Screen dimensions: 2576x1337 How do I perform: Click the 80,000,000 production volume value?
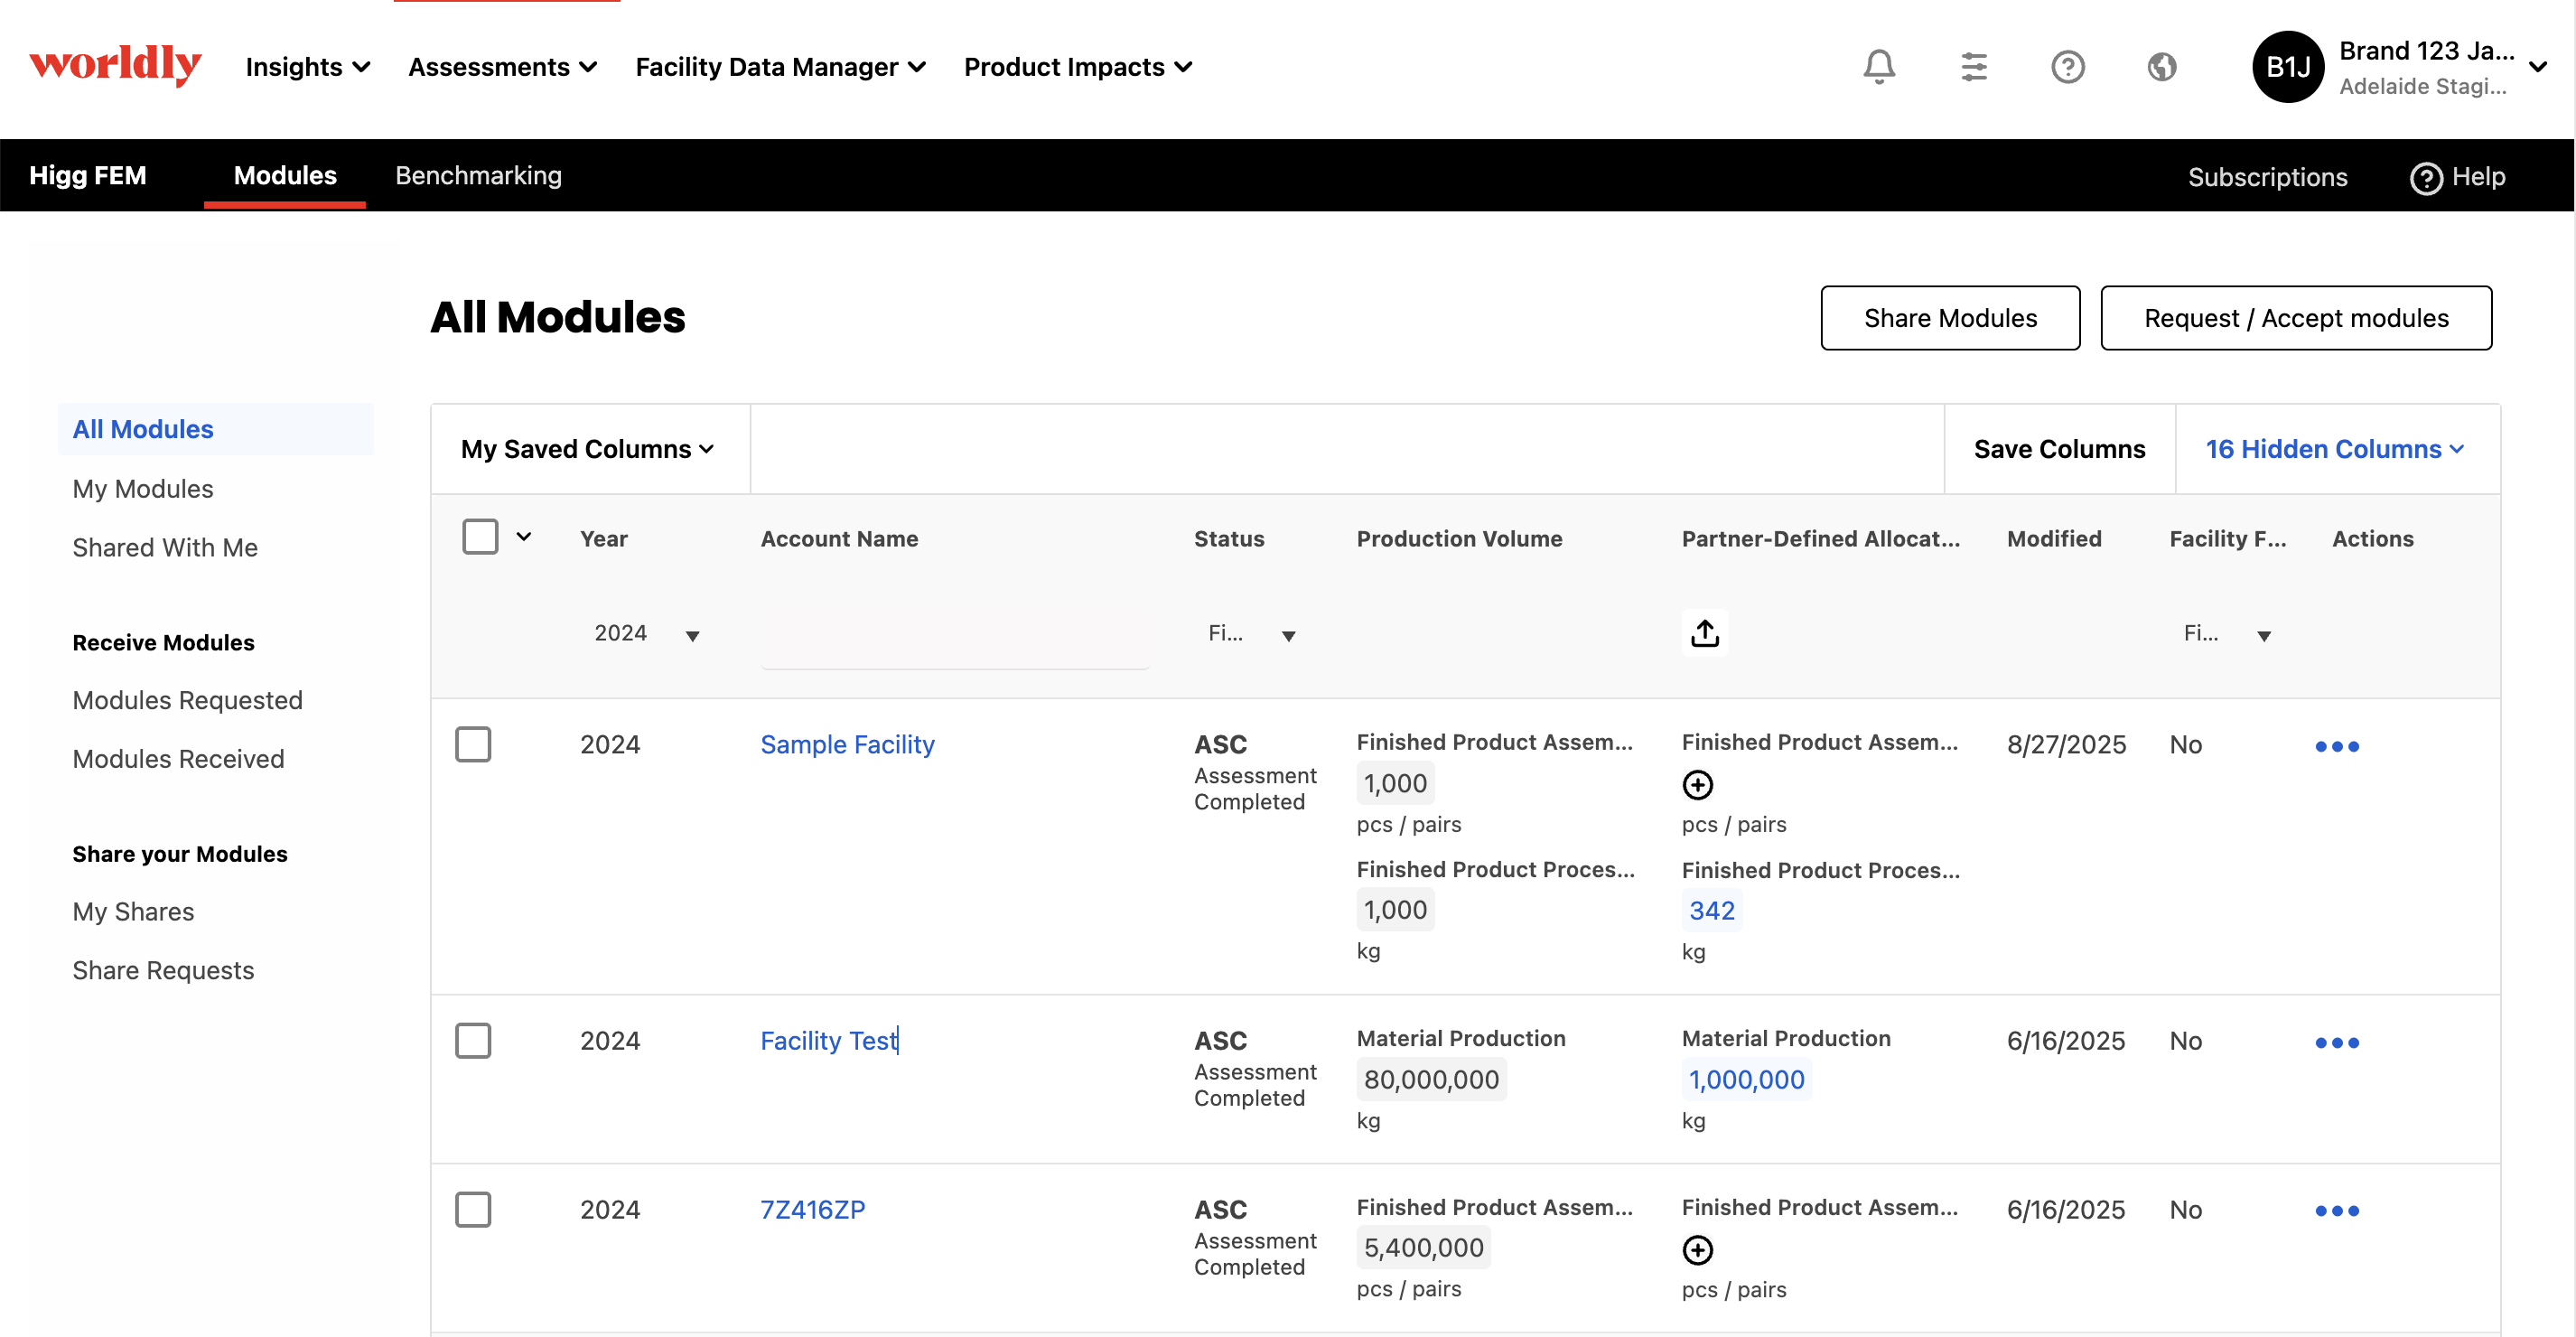click(1431, 1080)
